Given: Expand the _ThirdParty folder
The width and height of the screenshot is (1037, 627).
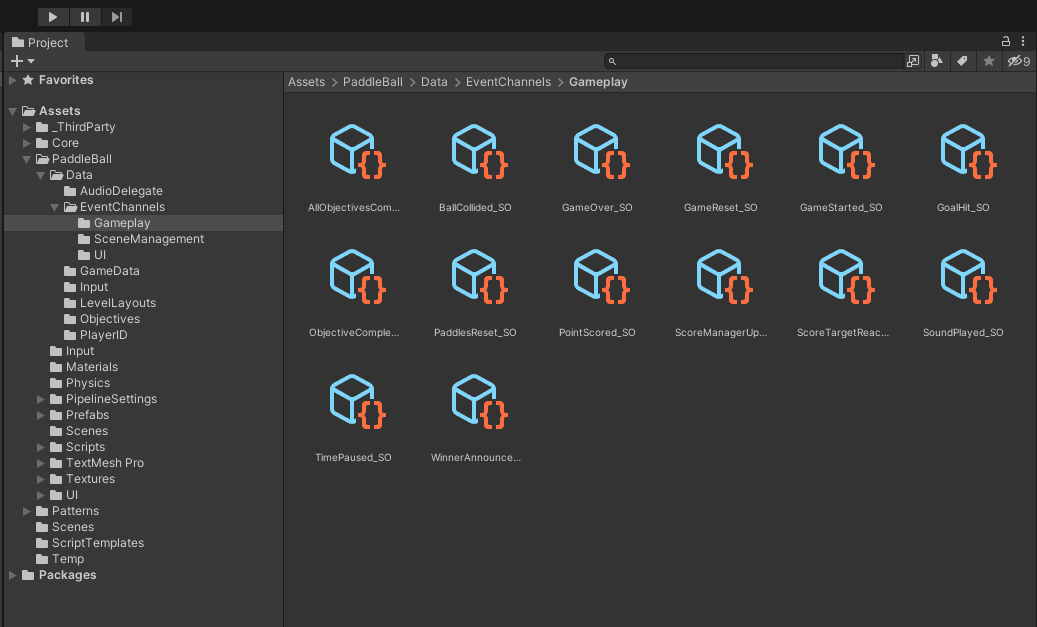Looking at the screenshot, I should pos(27,127).
